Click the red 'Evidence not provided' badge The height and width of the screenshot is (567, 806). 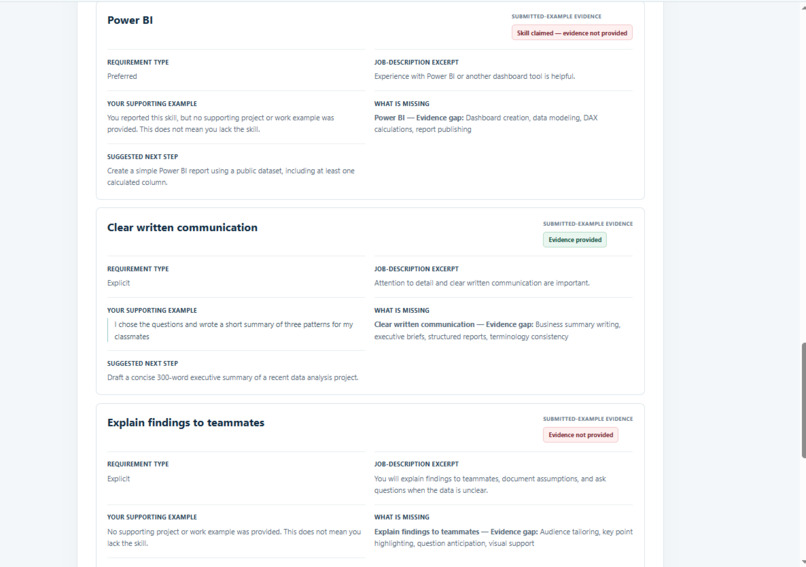(x=580, y=435)
